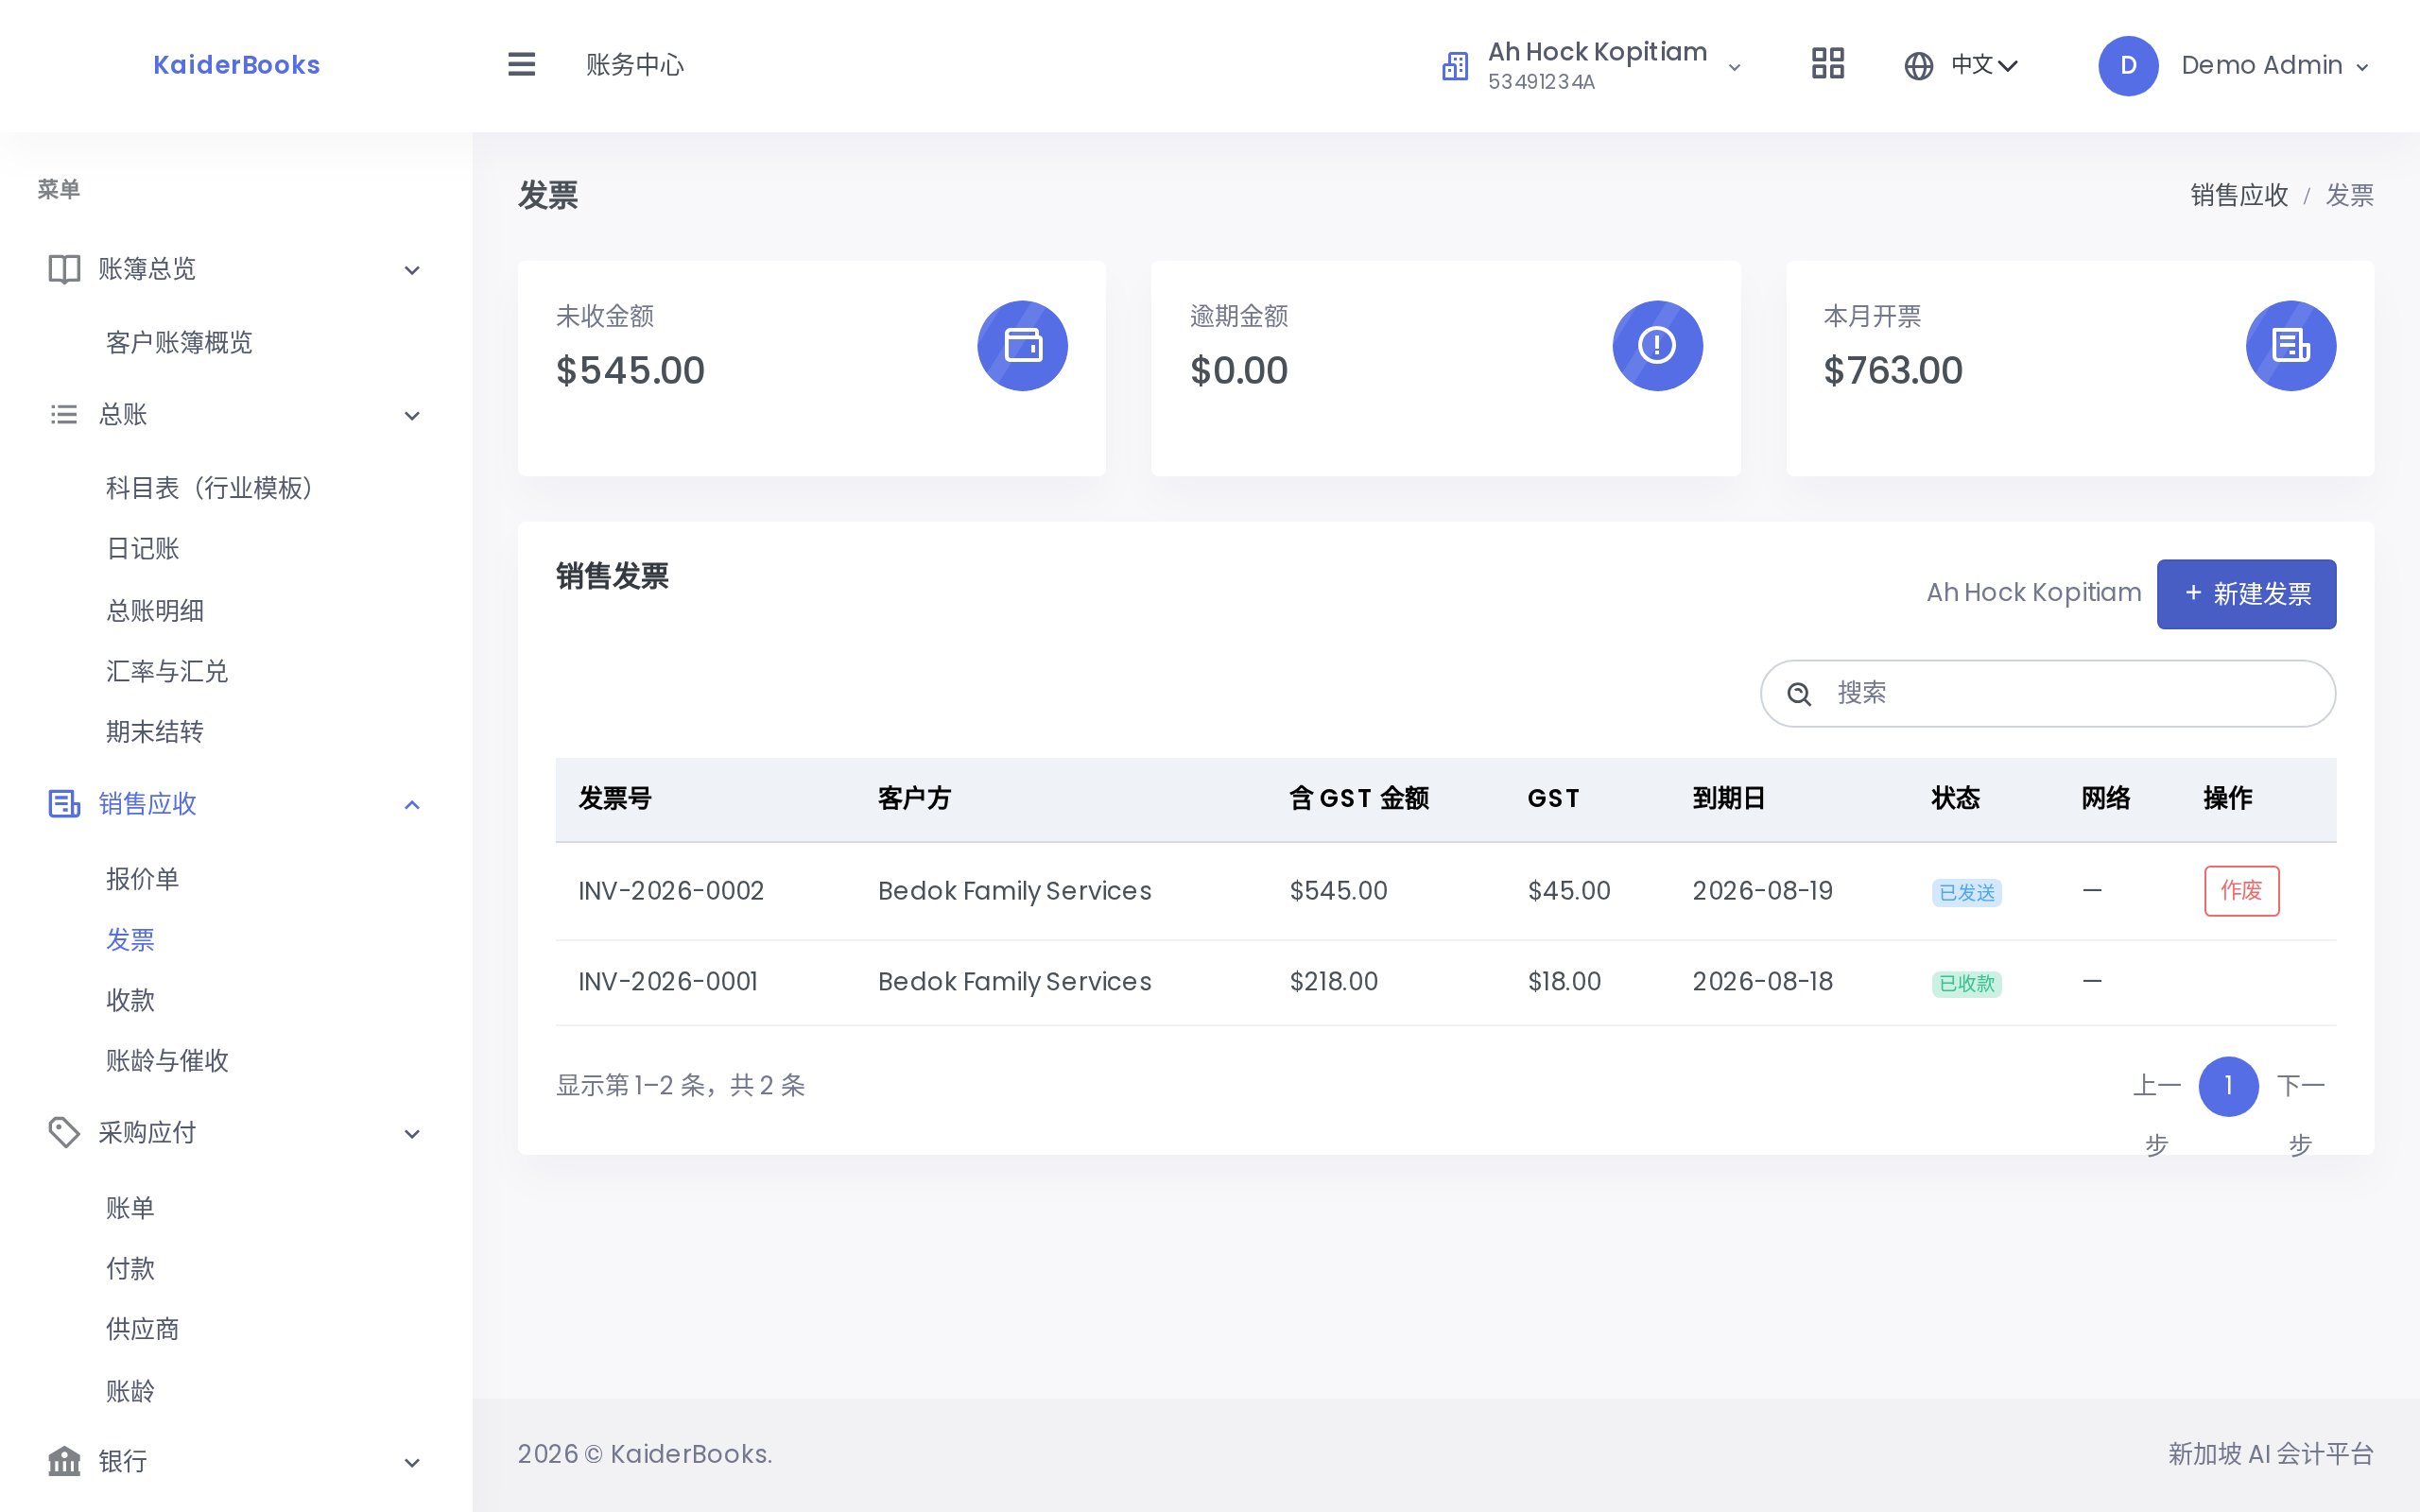Click the 已发送 status badge
Image resolution: width=2420 pixels, height=1512 pixels.
point(1966,893)
